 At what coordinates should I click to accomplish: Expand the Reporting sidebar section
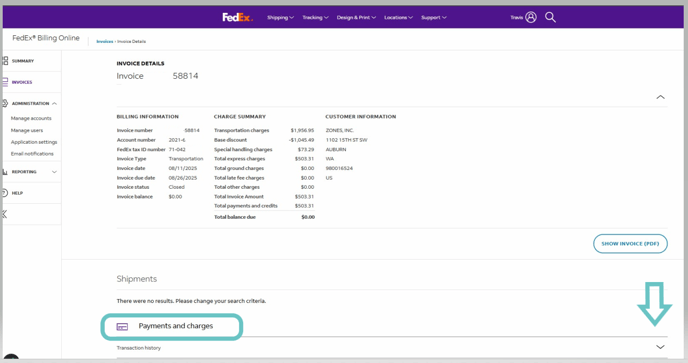pyautogui.click(x=54, y=172)
